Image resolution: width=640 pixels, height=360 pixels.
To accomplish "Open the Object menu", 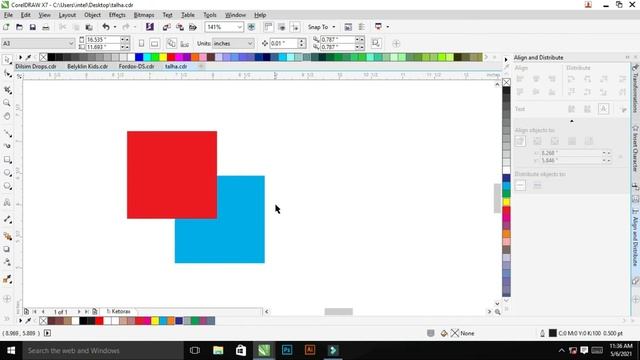I will (92, 15).
